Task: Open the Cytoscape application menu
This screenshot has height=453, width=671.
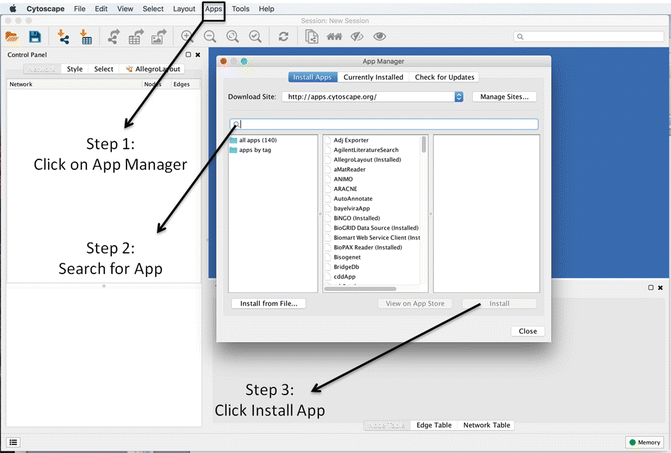Action: tap(45, 9)
